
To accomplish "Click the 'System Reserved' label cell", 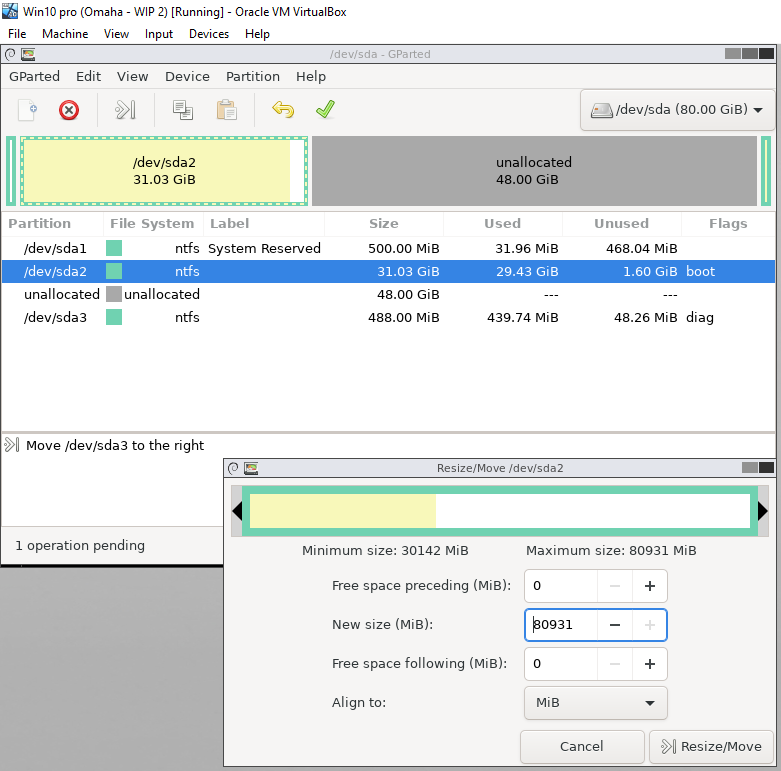I will [x=264, y=248].
